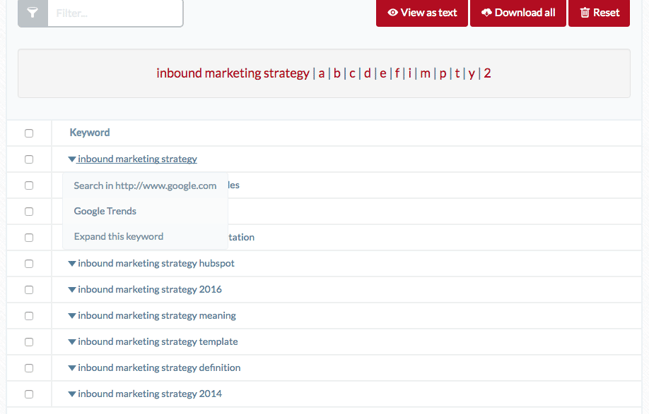
Task: Check the 'strategy template' row checkbox
Action: (x=29, y=342)
